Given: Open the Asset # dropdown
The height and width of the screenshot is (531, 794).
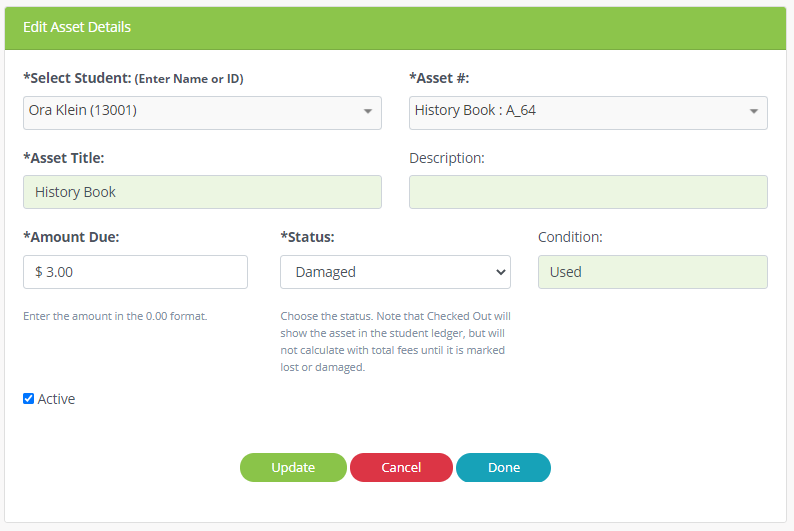Looking at the screenshot, I should [x=588, y=112].
